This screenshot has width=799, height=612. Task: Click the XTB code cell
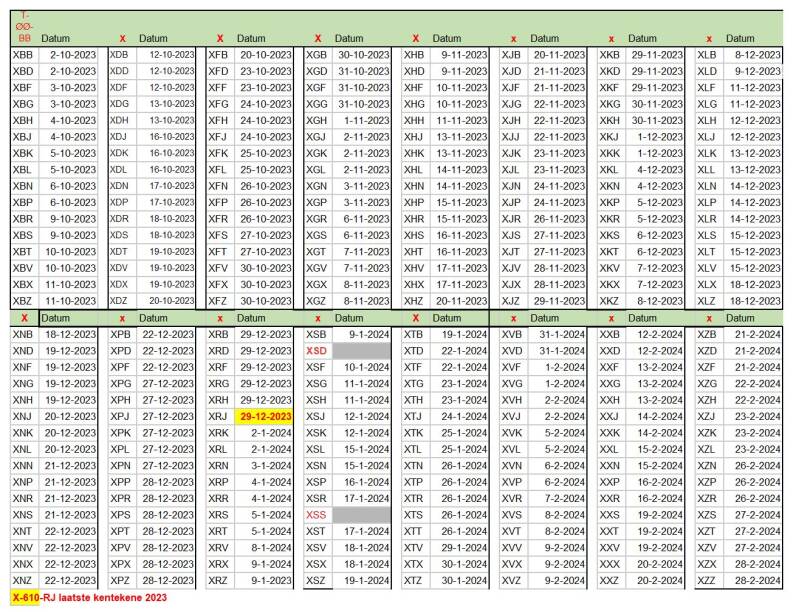coord(414,335)
